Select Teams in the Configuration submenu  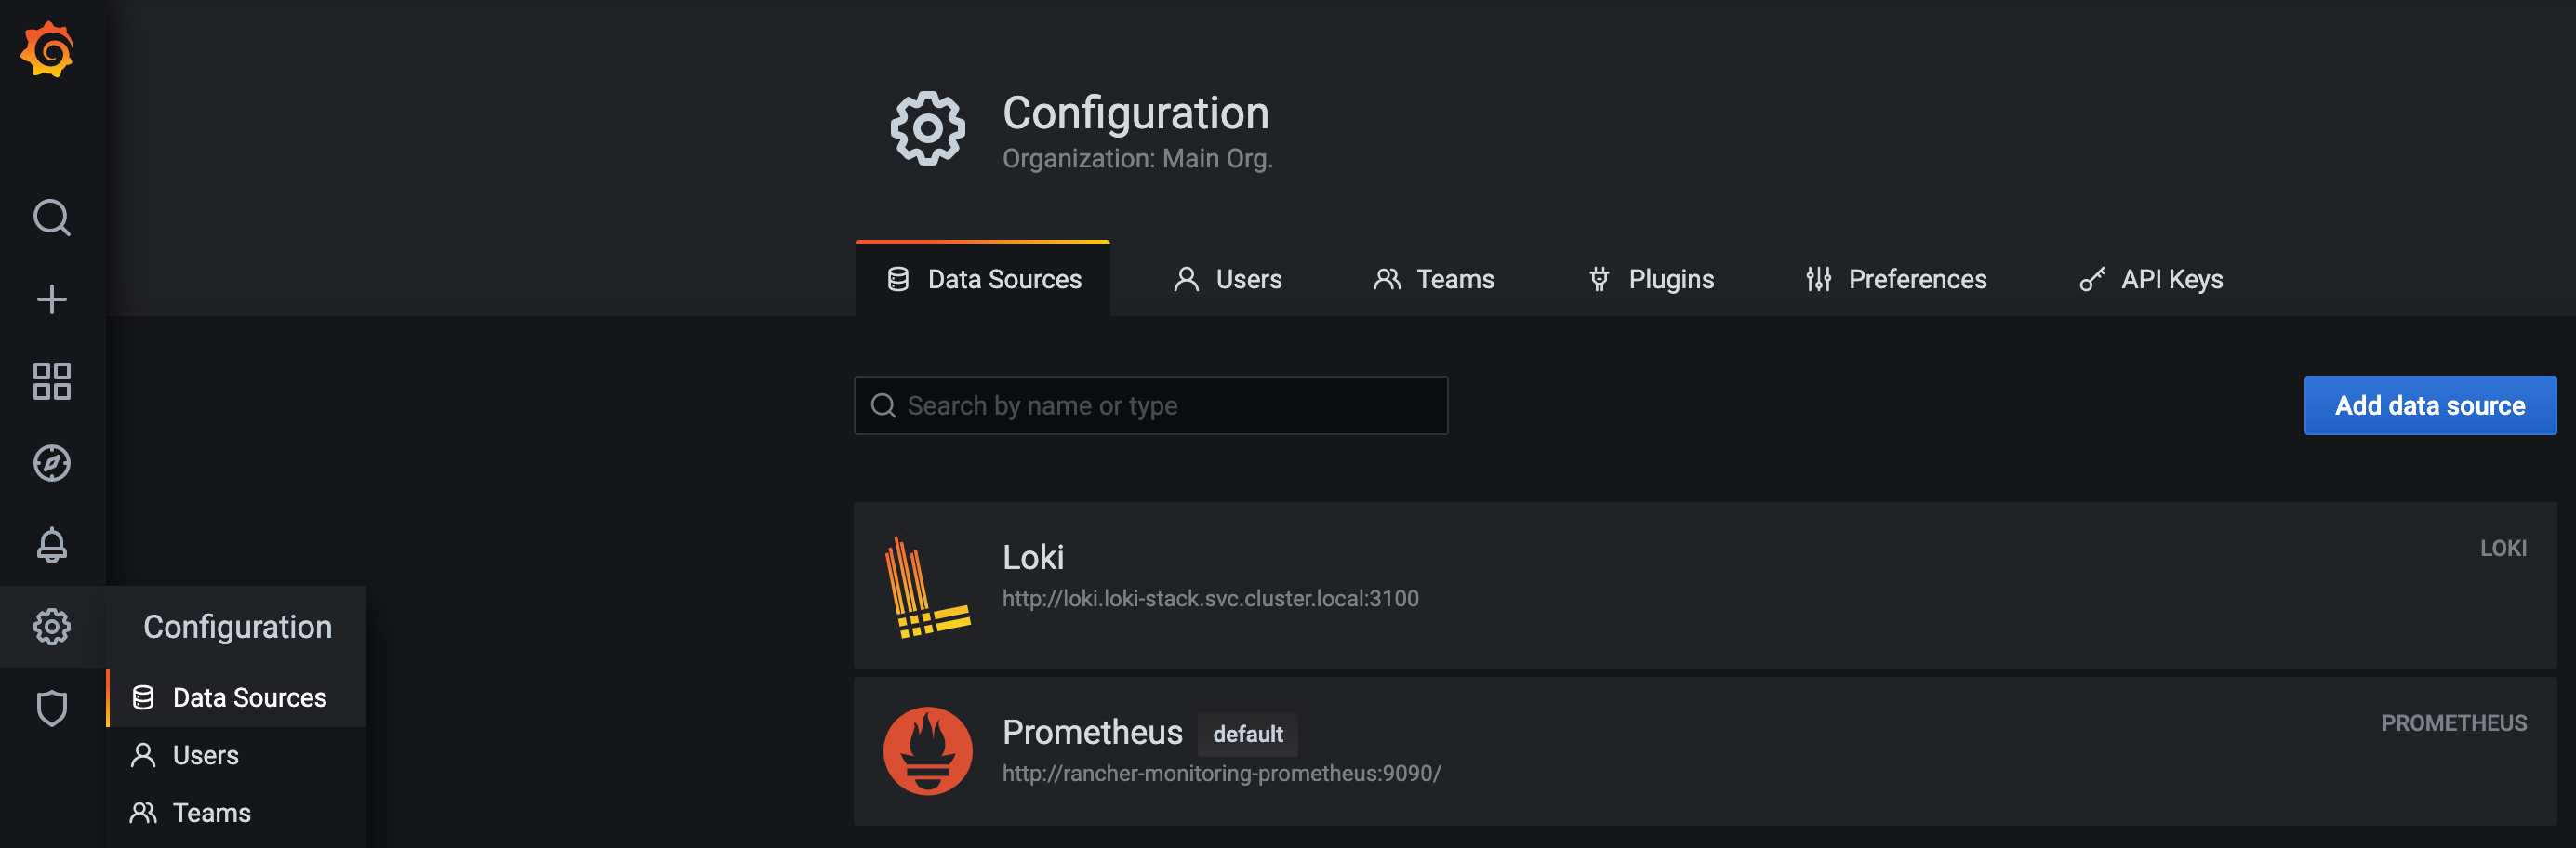click(x=210, y=812)
